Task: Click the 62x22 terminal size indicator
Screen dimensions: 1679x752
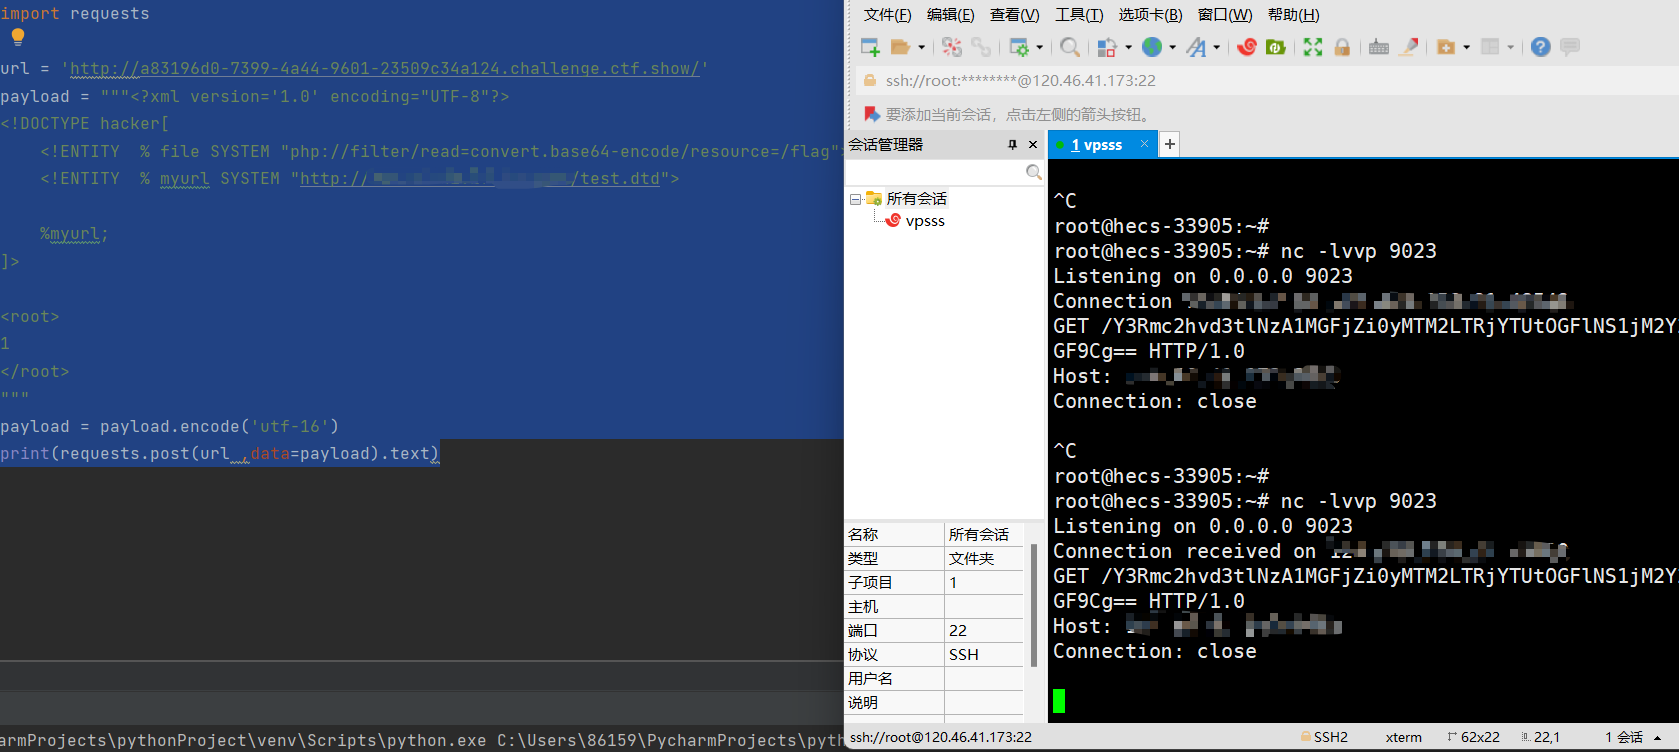Action: click(1473, 737)
